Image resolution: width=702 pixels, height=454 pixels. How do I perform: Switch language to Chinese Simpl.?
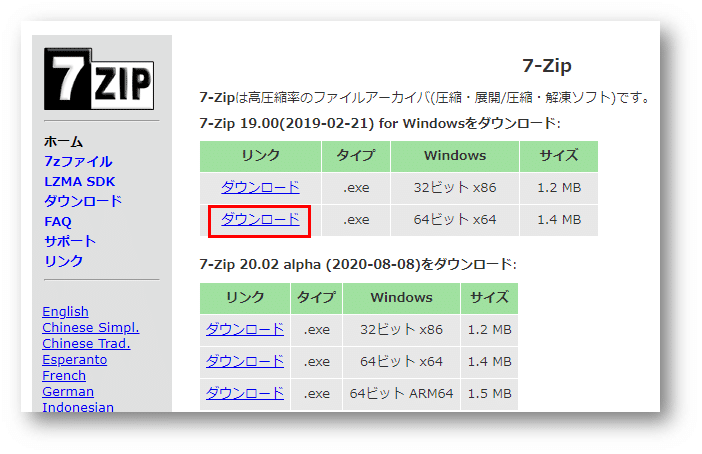90,327
